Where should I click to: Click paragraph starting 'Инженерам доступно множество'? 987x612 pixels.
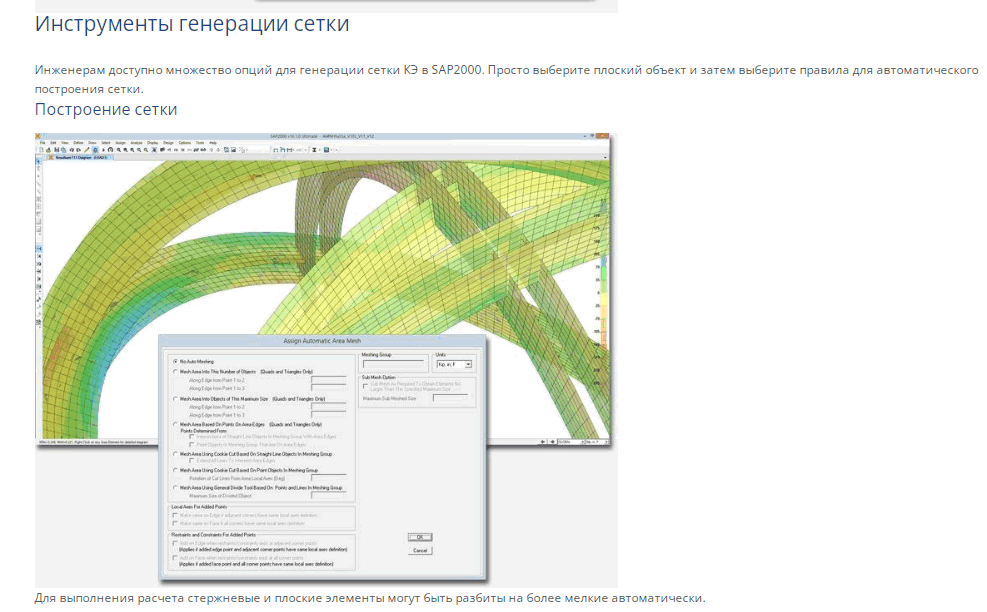pyautogui.click(x=507, y=79)
